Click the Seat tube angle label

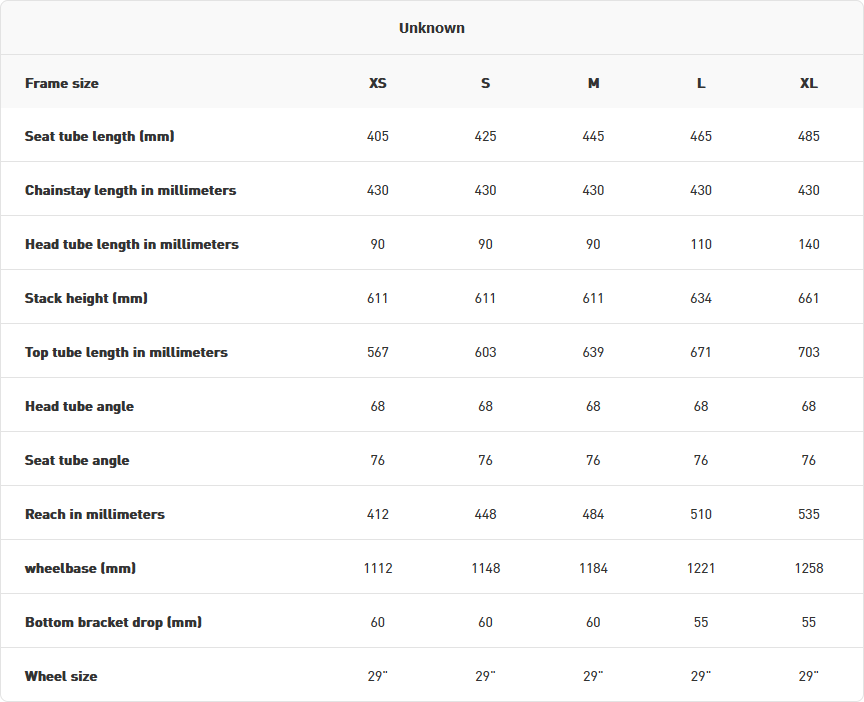(77, 460)
